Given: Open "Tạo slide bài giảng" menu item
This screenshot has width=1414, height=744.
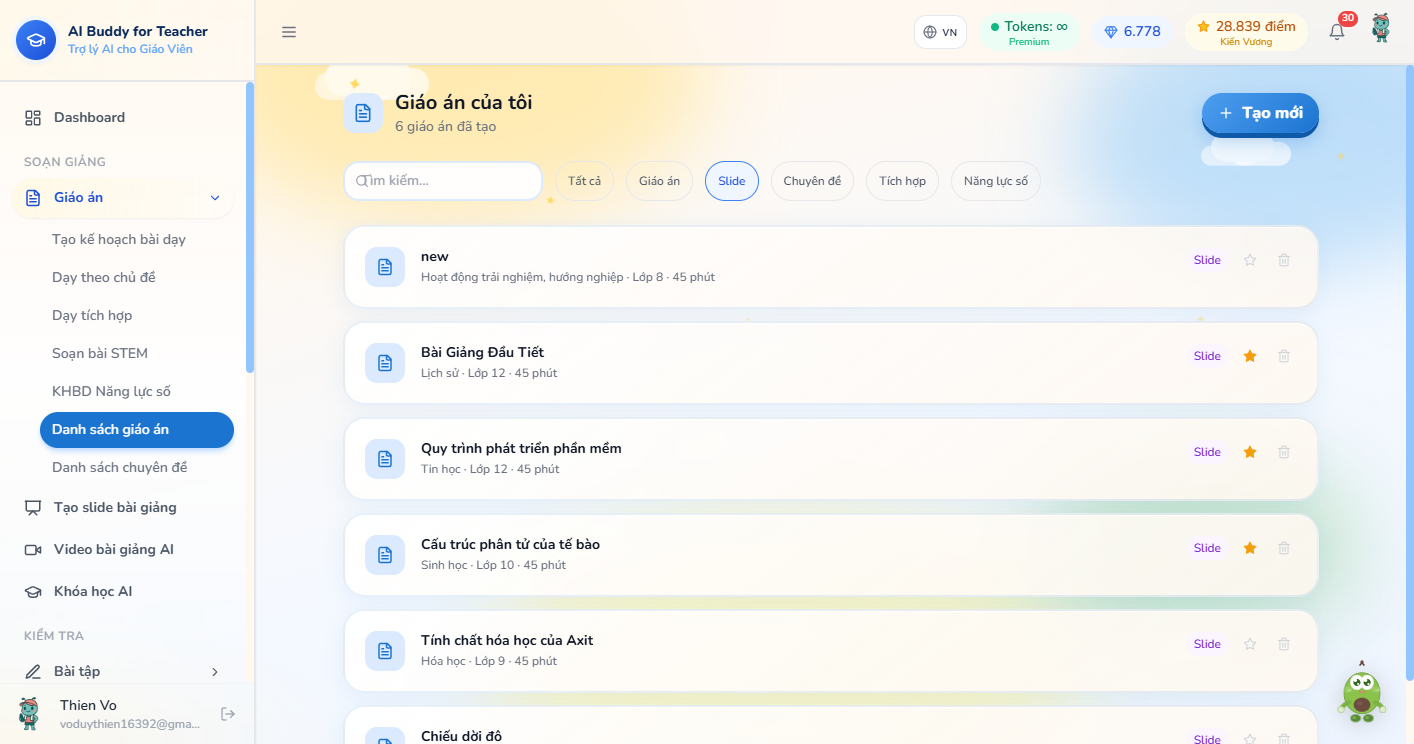Looking at the screenshot, I should [x=123, y=508].
